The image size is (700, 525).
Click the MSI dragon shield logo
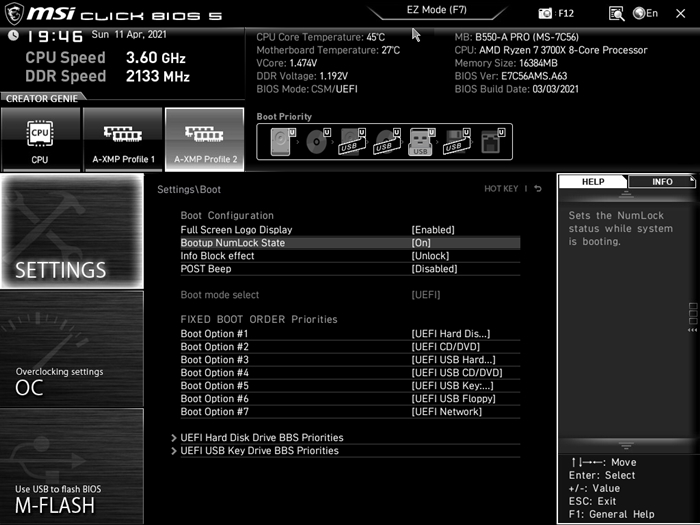point(14,13)
